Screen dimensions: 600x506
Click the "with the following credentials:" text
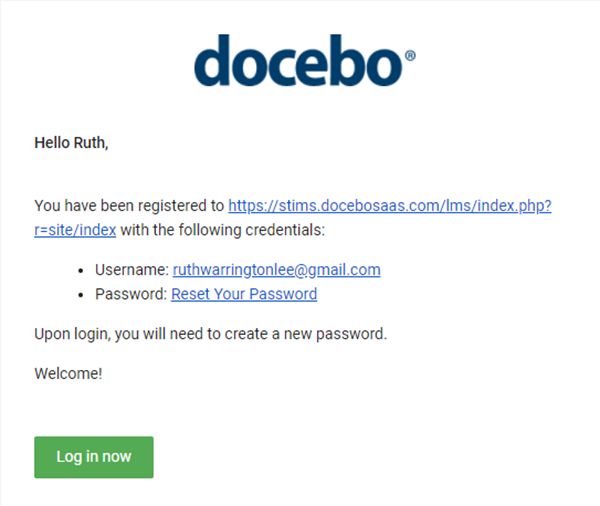coord(222,230)
